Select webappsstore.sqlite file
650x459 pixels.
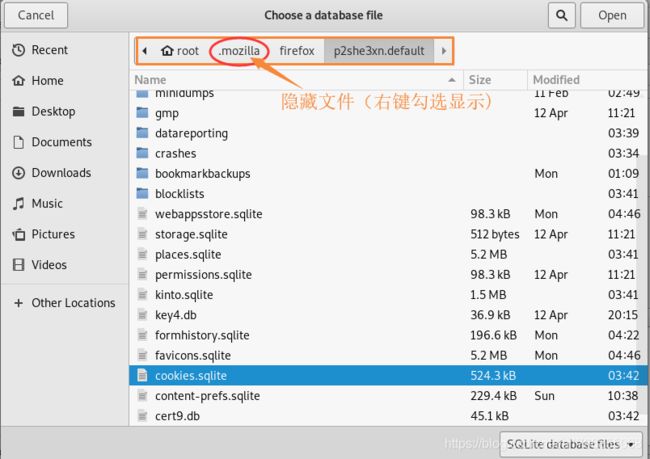[386, 214]
